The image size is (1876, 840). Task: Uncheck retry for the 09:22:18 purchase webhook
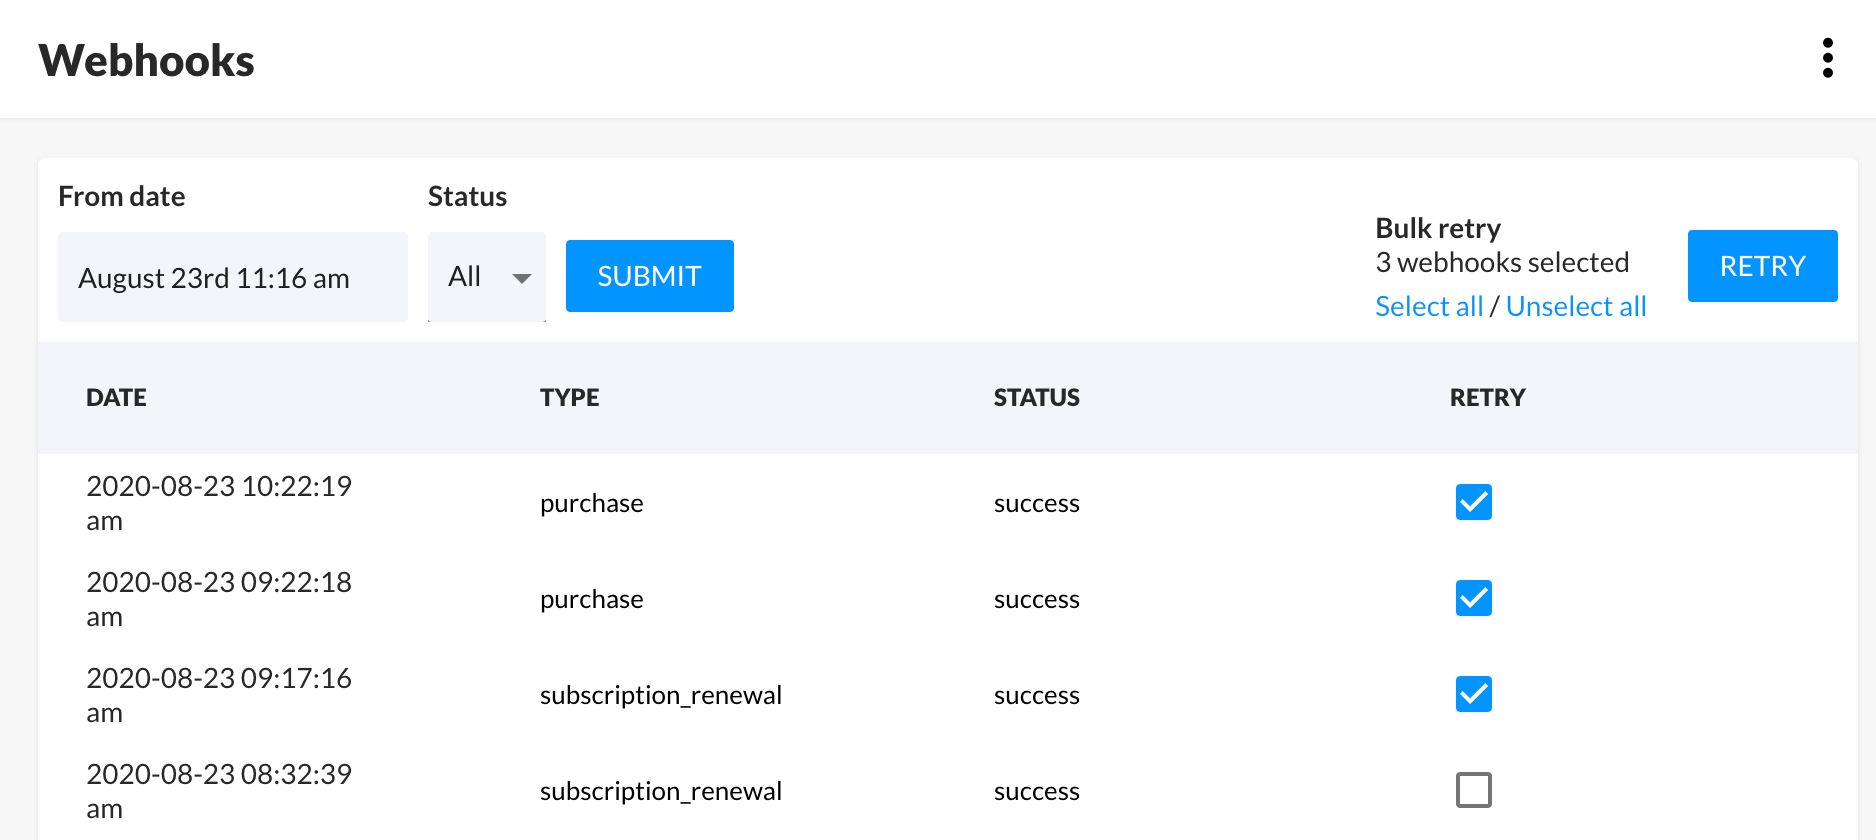pyautogui.click(x=1473, y=598)
